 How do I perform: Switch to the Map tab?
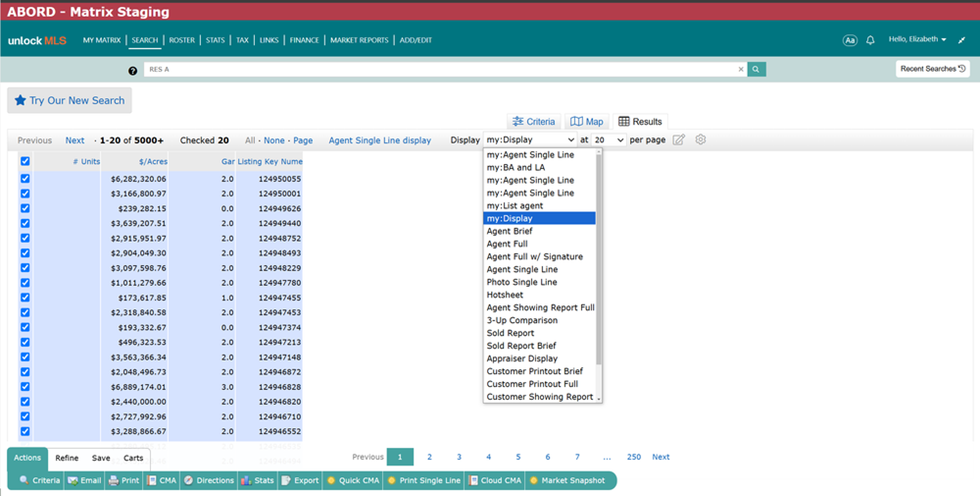[587, 122]
